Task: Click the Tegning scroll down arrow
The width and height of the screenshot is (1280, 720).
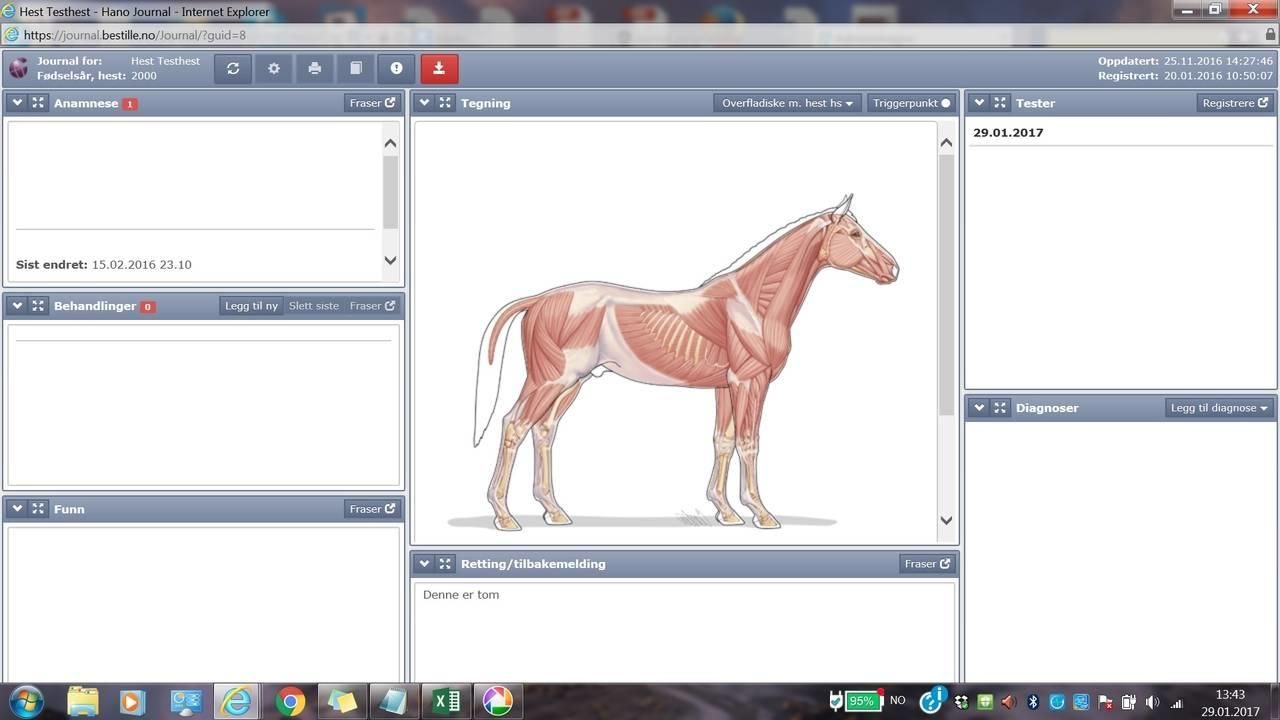Action: pyautogui.click(x=946, y=520)
